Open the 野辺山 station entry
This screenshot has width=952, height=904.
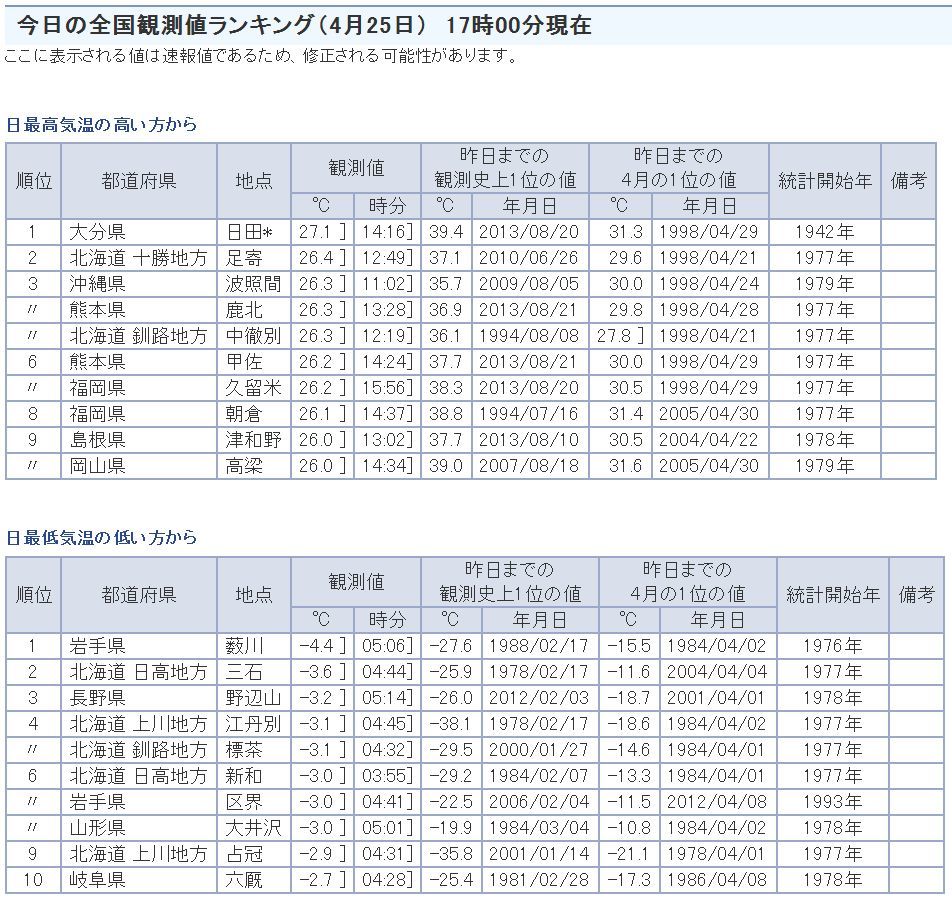tap(253, 698)
